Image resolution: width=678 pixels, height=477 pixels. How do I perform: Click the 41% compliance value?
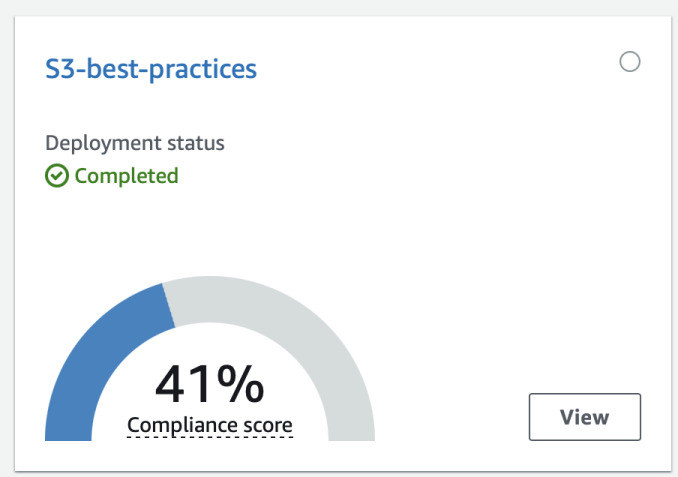click(x=210, y=383)
